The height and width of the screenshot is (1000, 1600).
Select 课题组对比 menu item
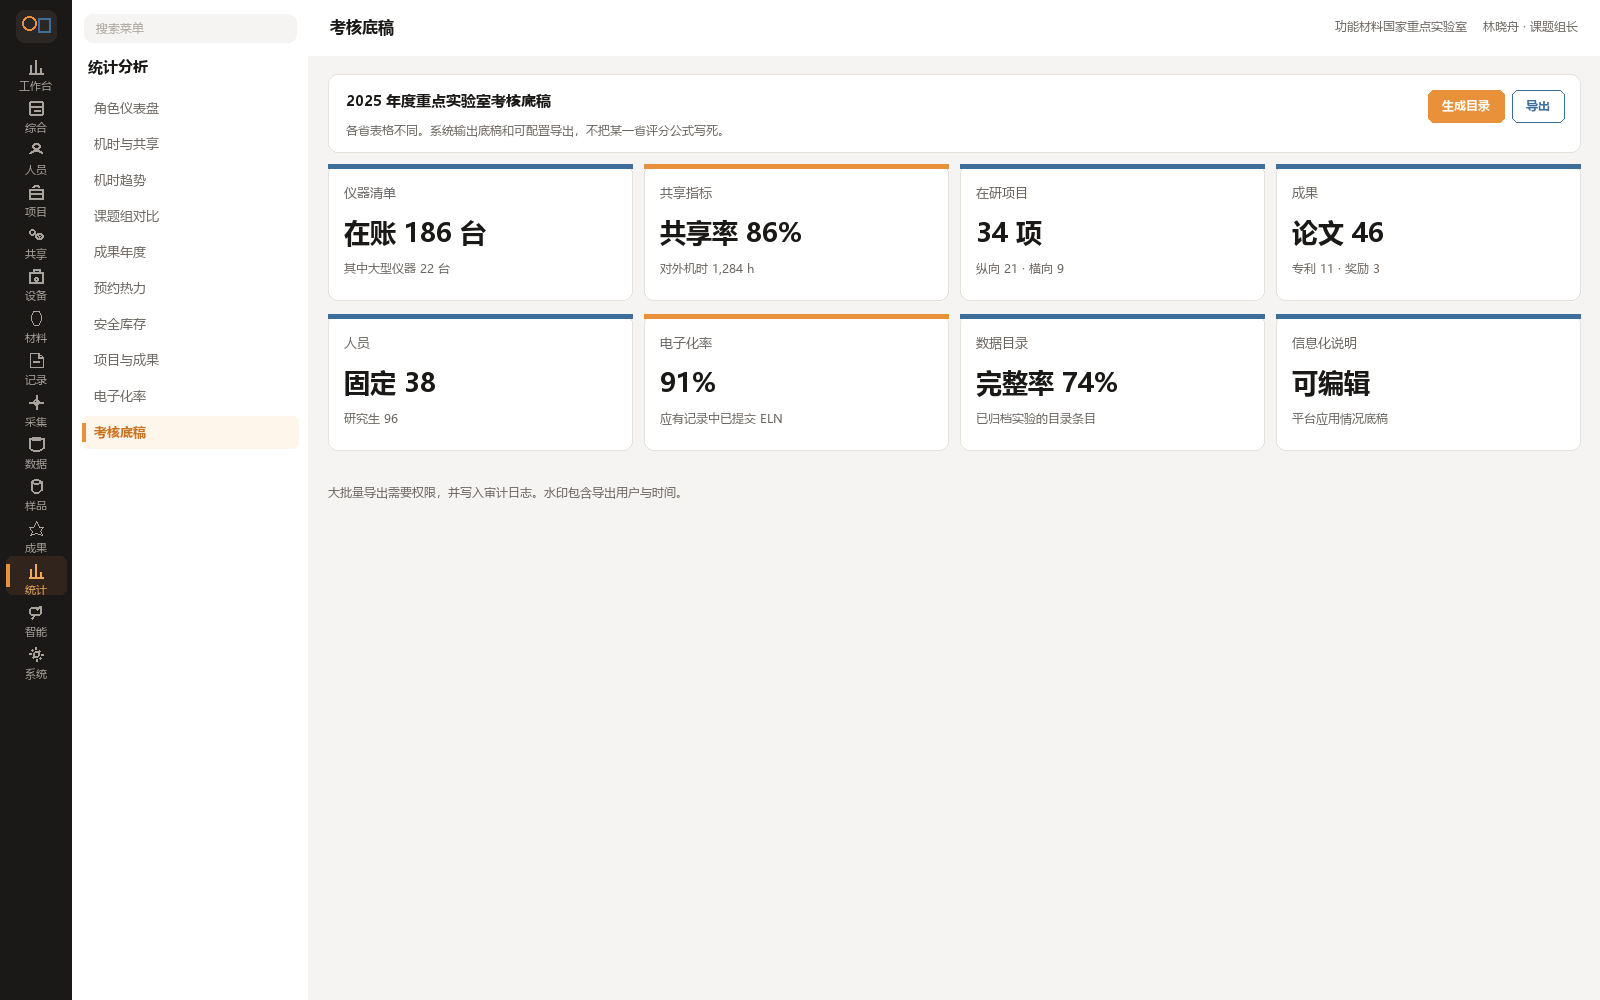[x=190, y=216]
